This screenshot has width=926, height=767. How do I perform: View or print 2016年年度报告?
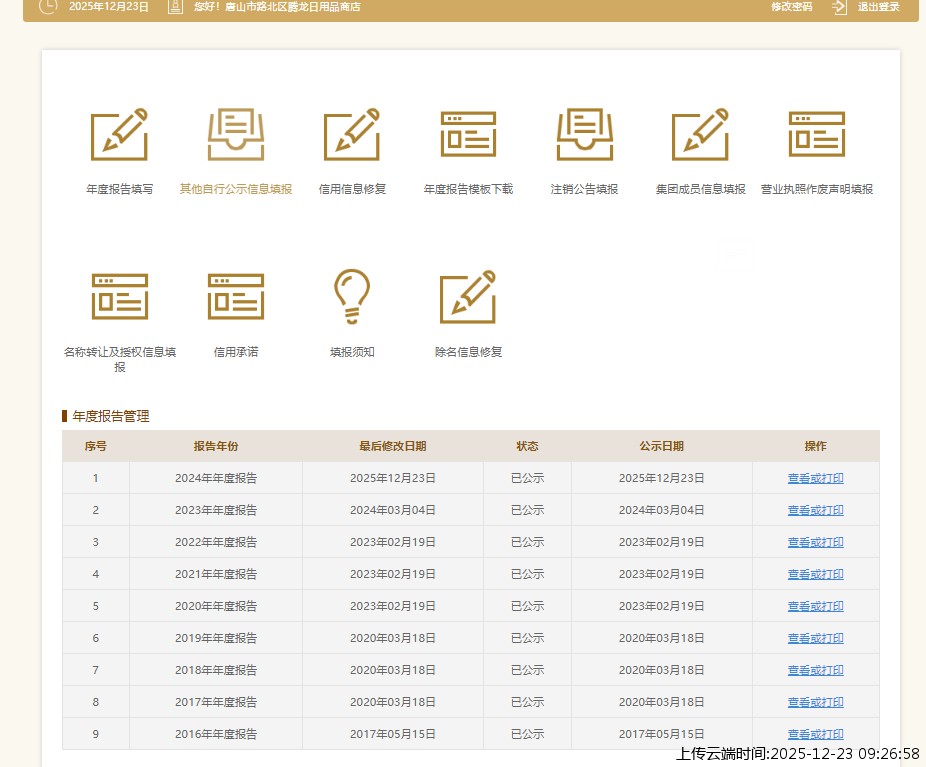815,734
